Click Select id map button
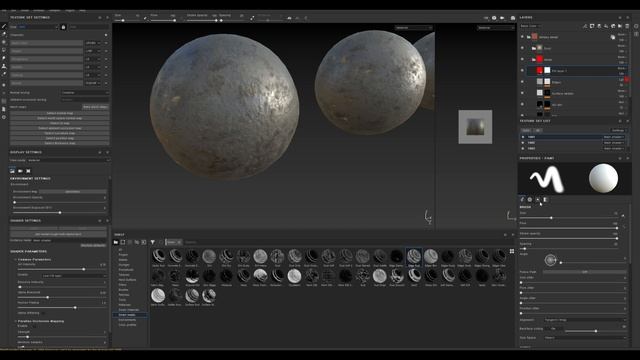The image size is (640, 360). (x=60, y=123)
